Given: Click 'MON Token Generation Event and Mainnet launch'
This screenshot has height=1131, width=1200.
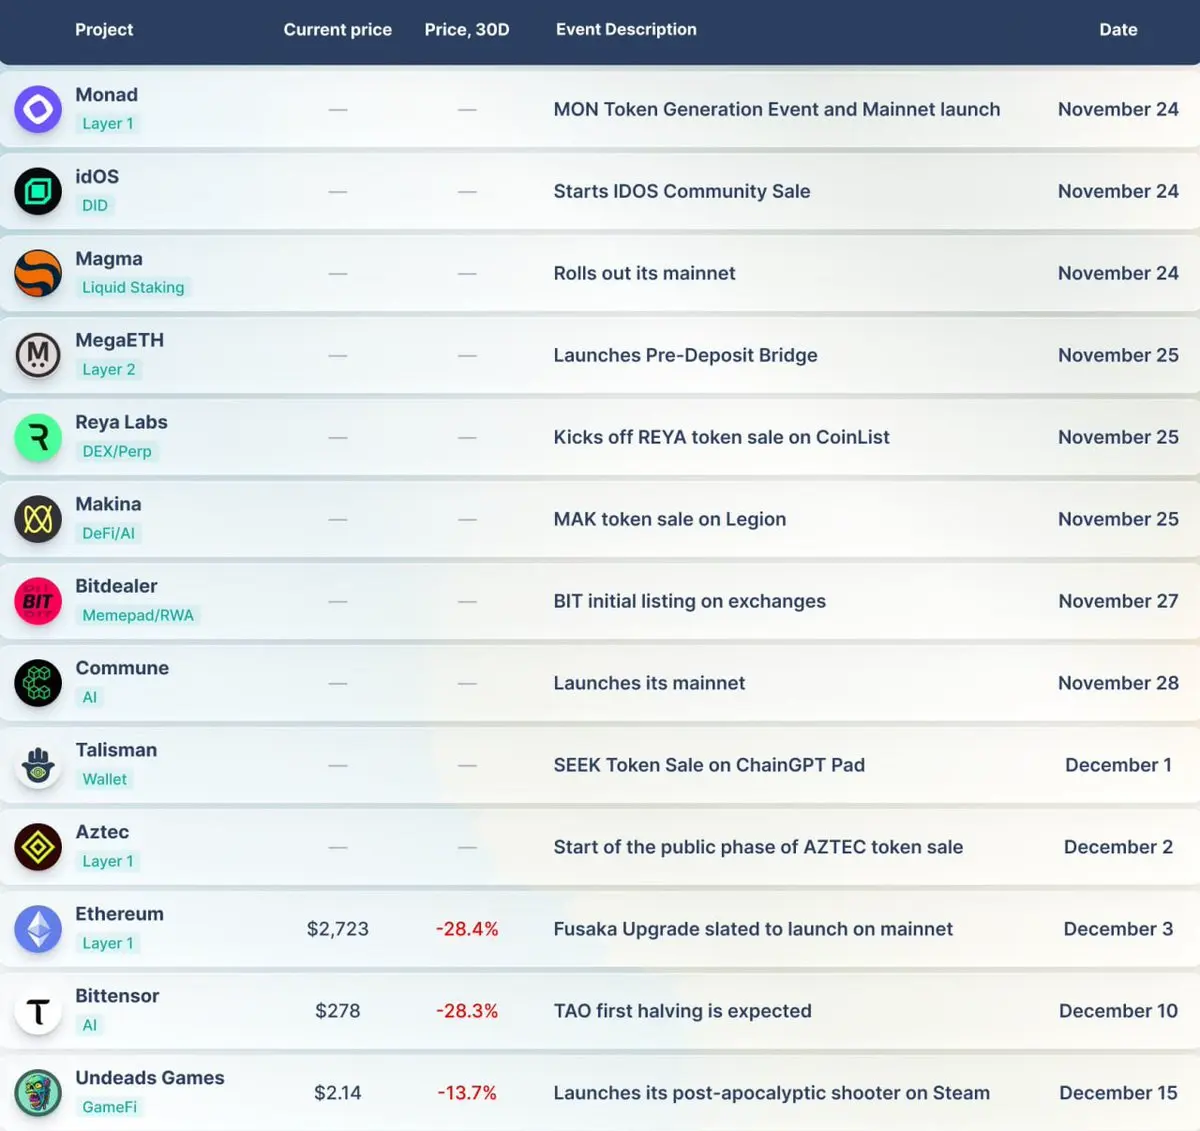Looking at the screenshot, I should [x=777, y=109].
